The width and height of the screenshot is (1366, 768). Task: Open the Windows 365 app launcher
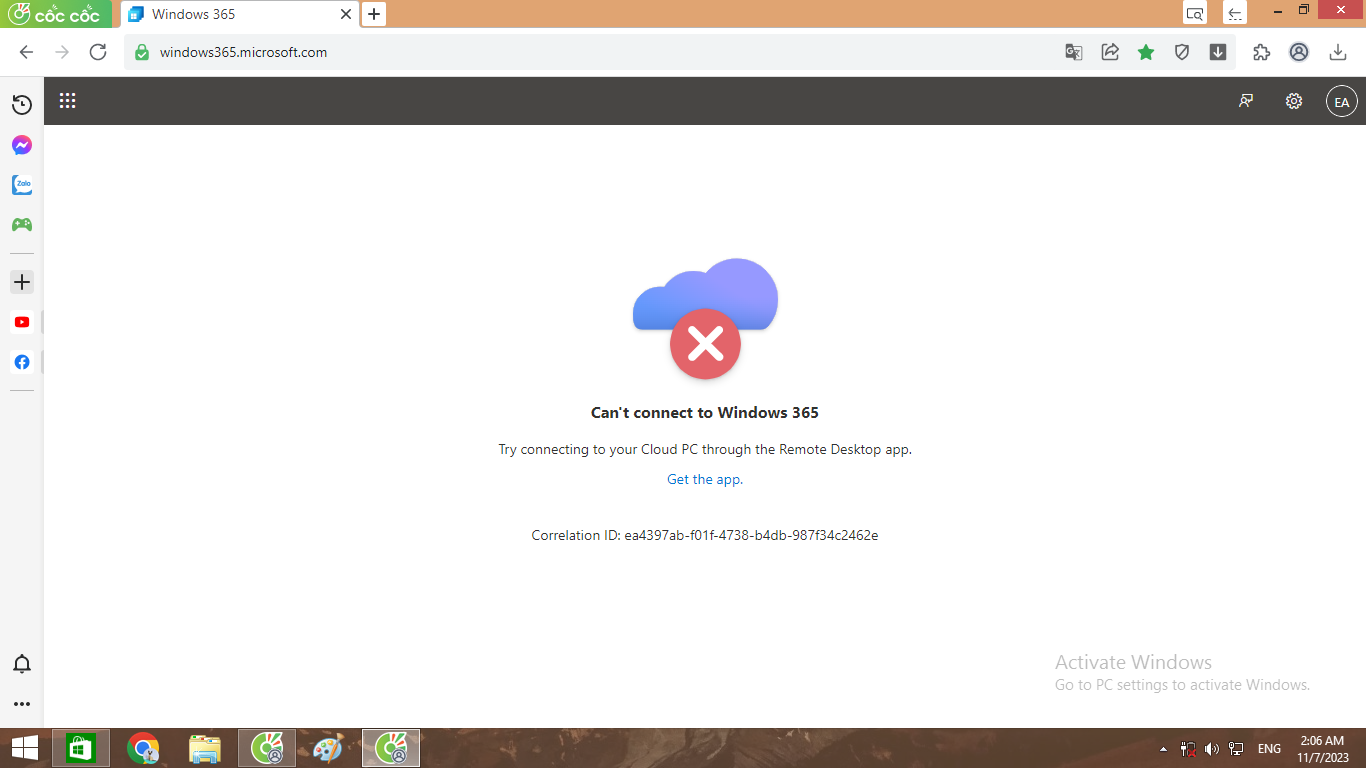pyautogui.click(x=68, y=100)
